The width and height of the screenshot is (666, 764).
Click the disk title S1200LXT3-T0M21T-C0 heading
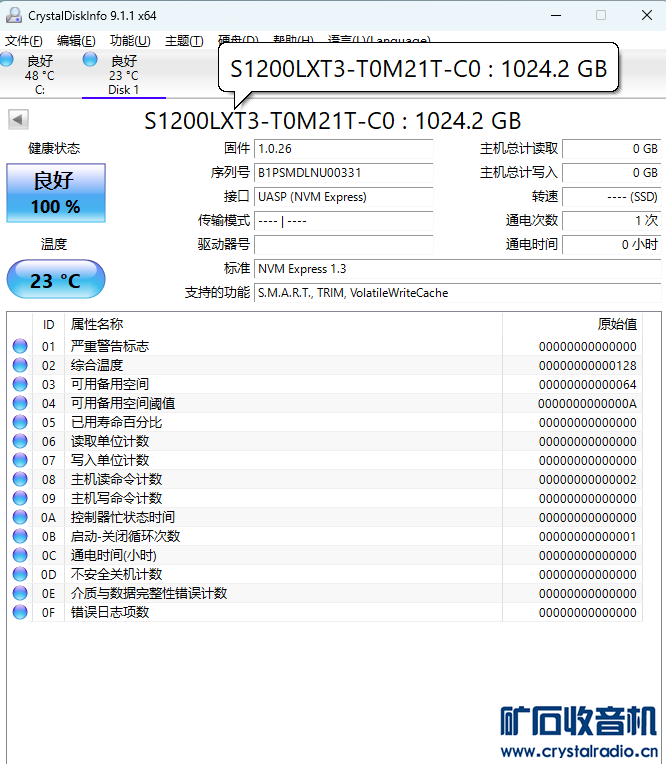[333, 121]
